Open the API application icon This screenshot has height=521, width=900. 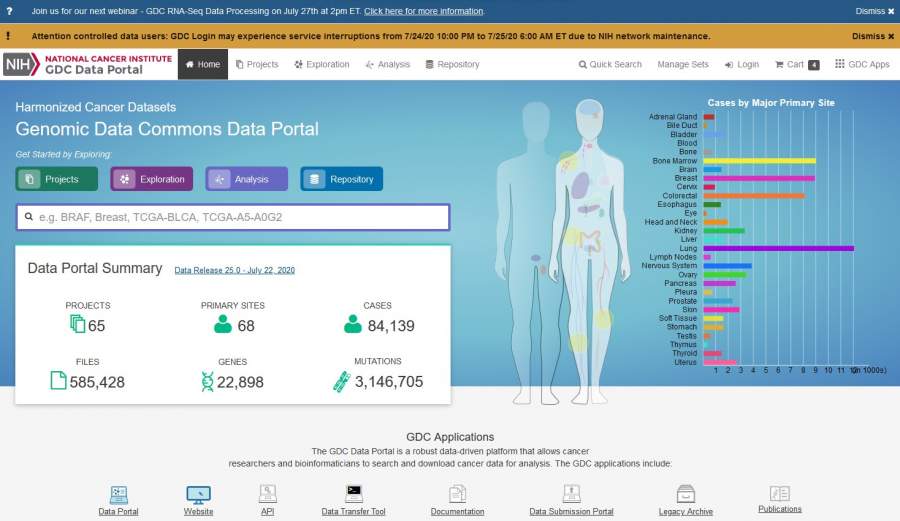point(267,493)
